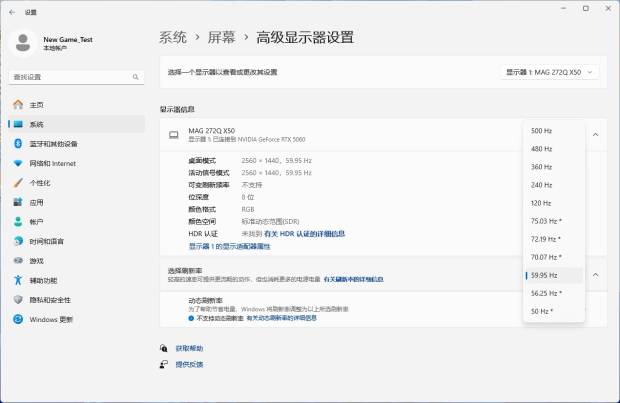Select 500 Hz refresh rate
Image resolution: width=620 pixels, height=403 pixels.
click(x=554, y=131)
